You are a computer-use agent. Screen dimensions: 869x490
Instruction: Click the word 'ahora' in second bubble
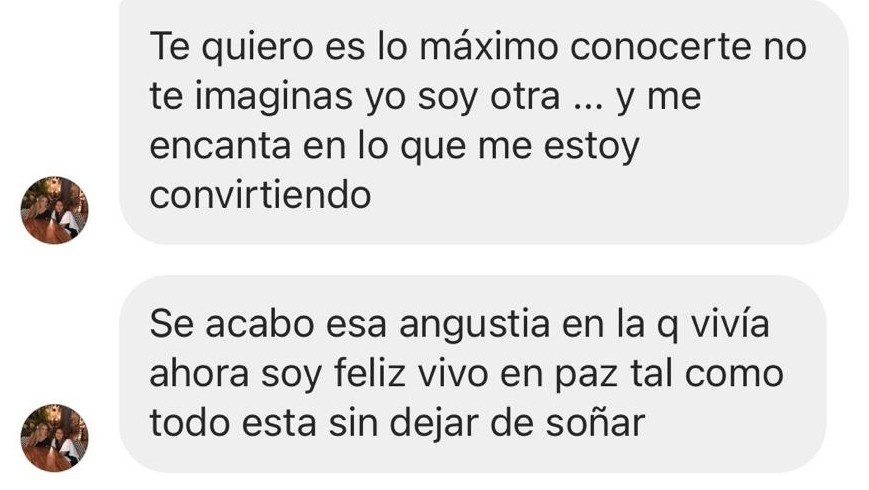click(200, 373)
